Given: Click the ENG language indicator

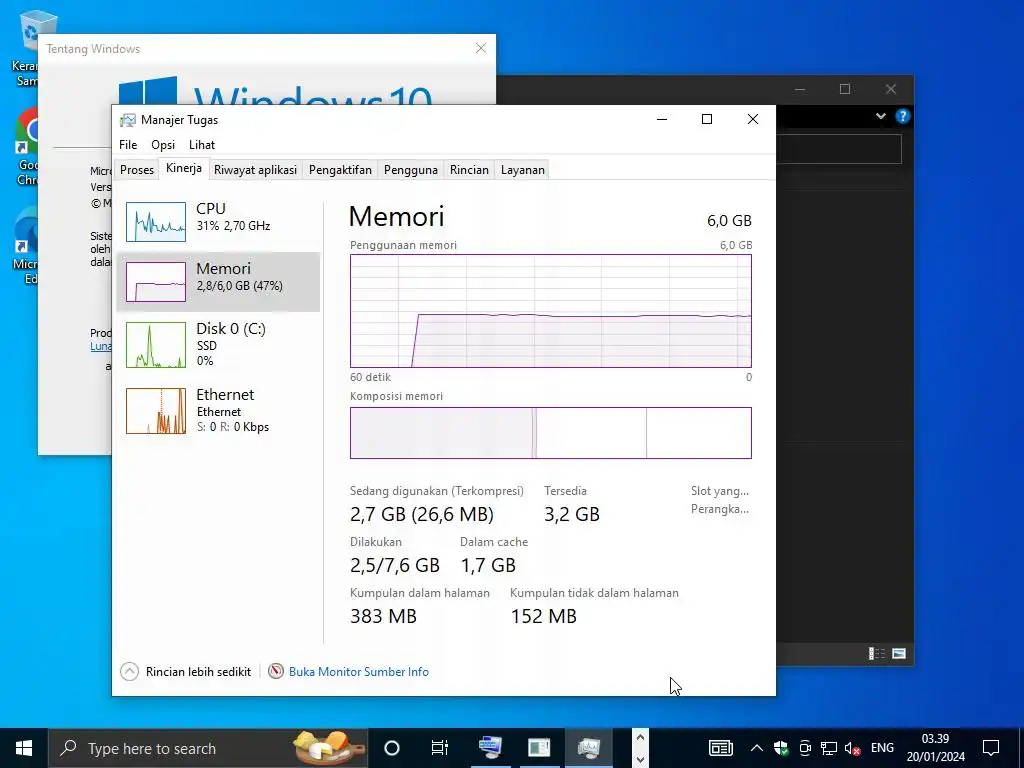Looking at the screenshot, I should click(x=882, y=748).
